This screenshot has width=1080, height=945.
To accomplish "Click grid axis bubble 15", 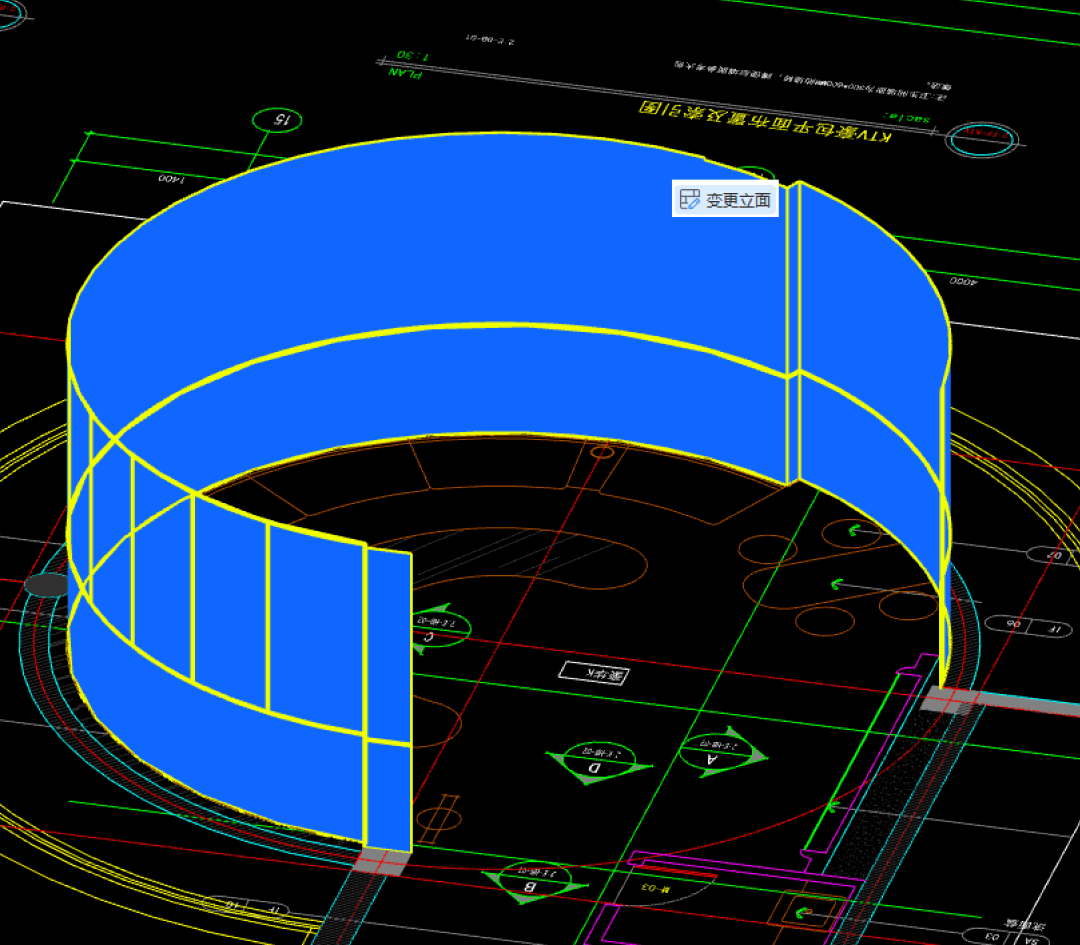I will click(282, 120).
